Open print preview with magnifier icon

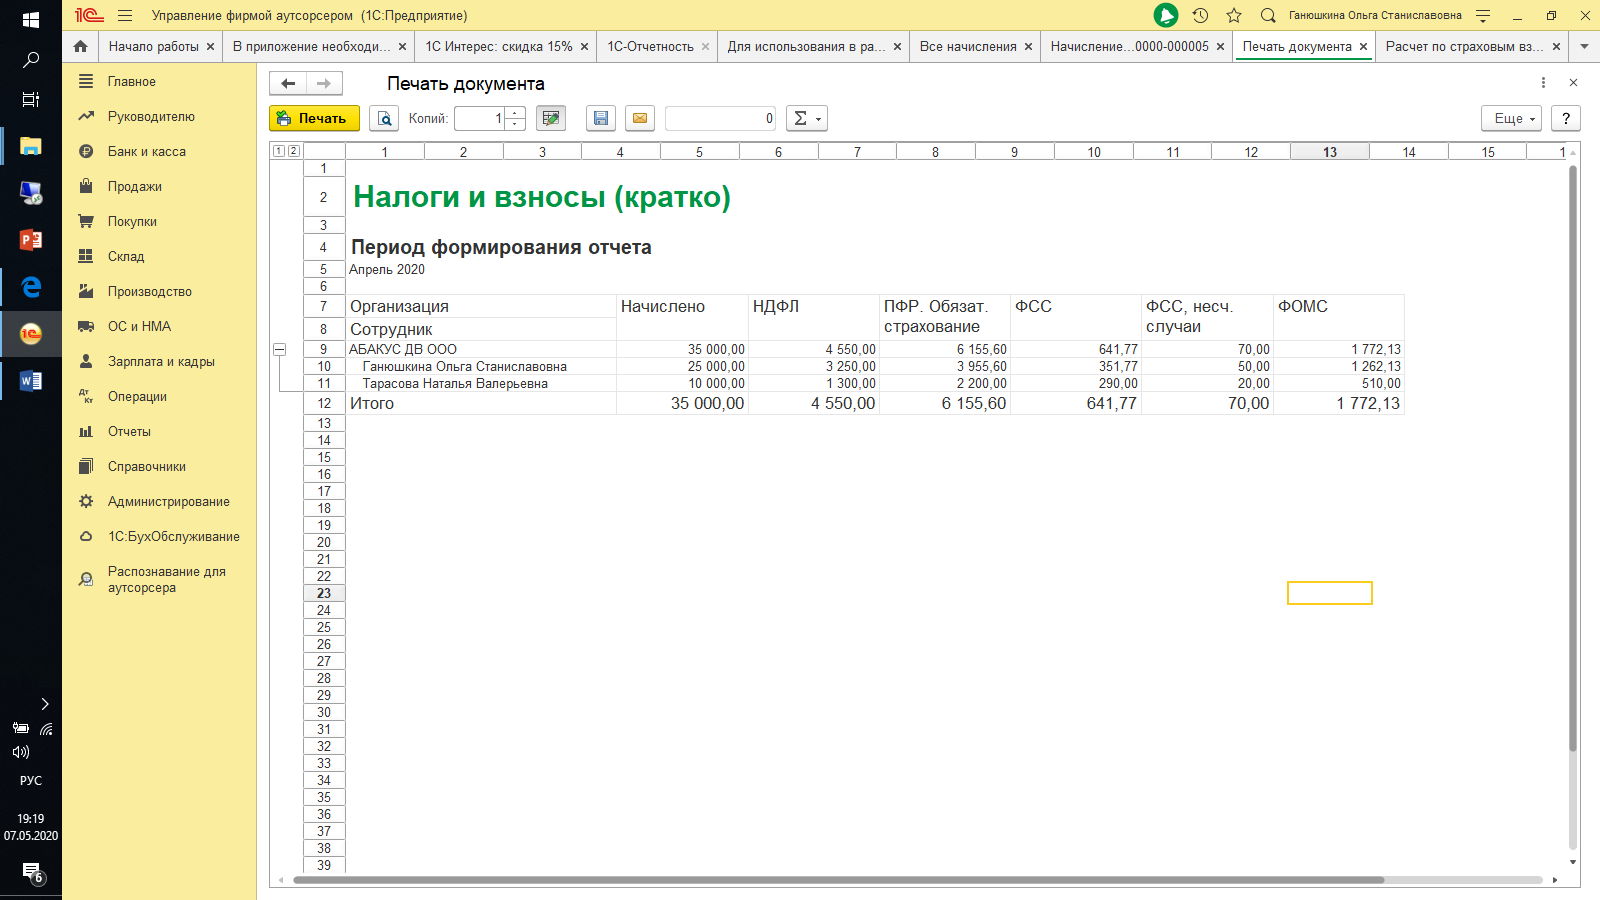point(384,118)
